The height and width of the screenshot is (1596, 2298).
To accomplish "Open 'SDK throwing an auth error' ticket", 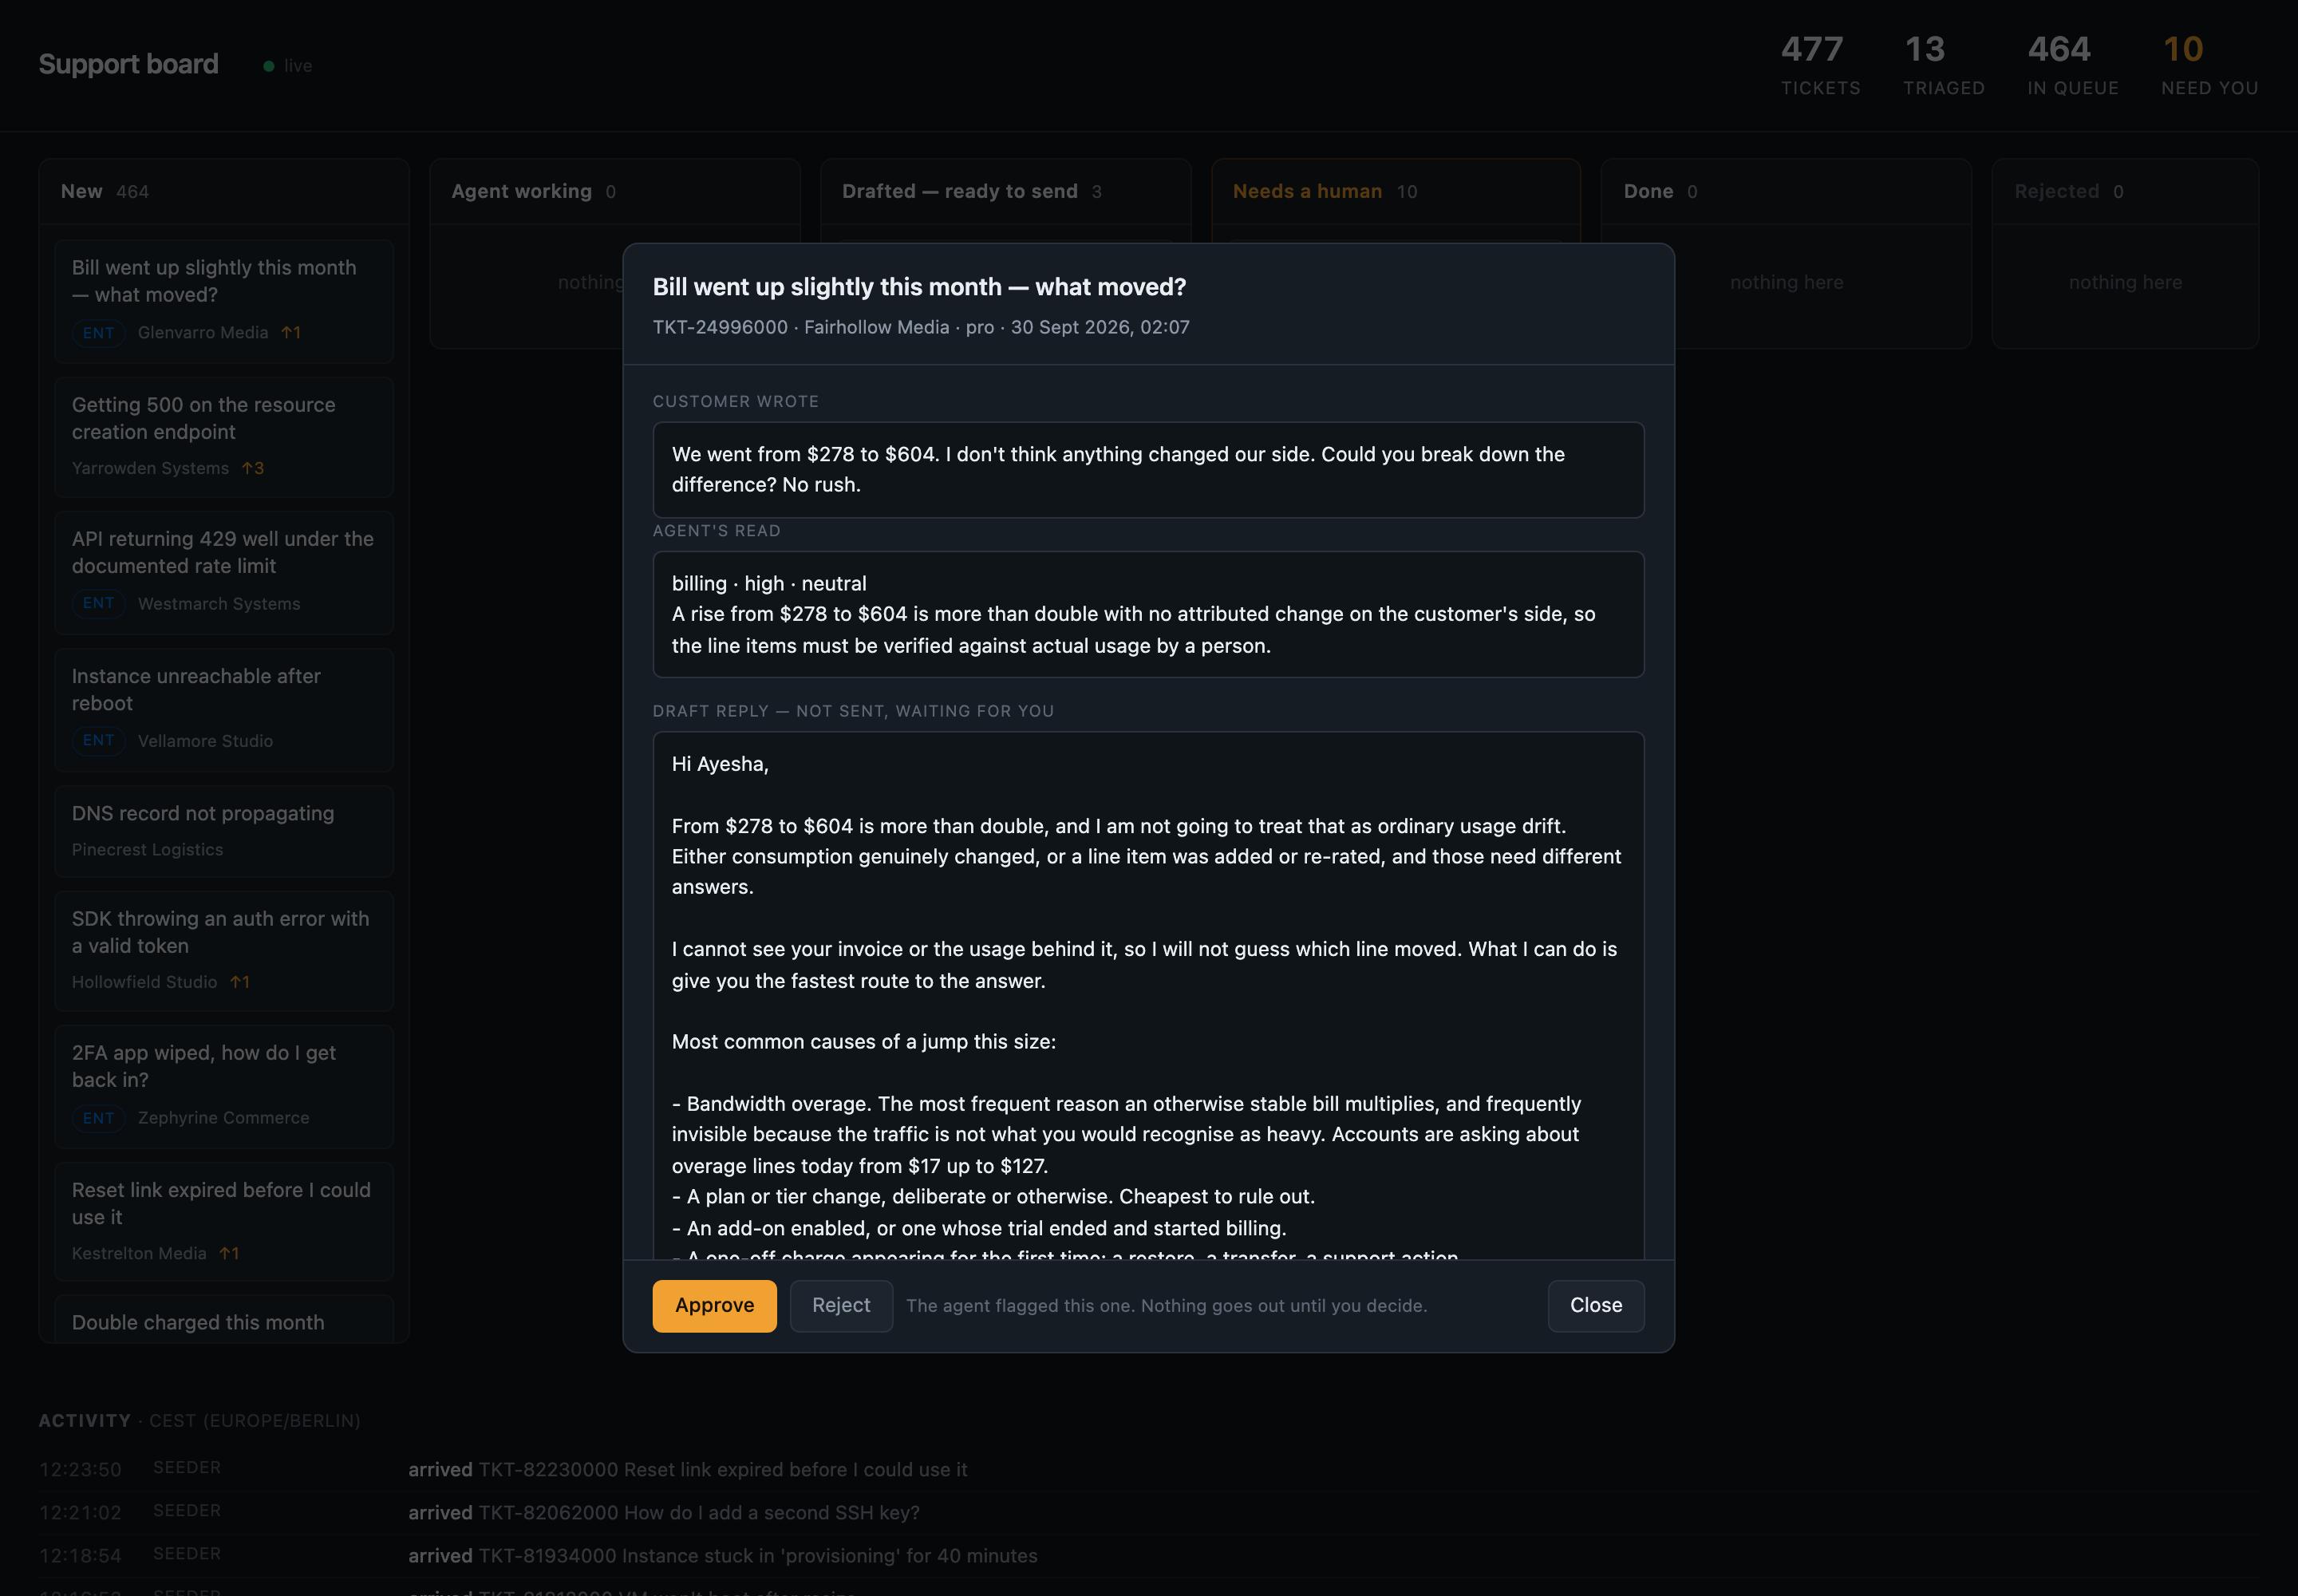I will 224,950.
